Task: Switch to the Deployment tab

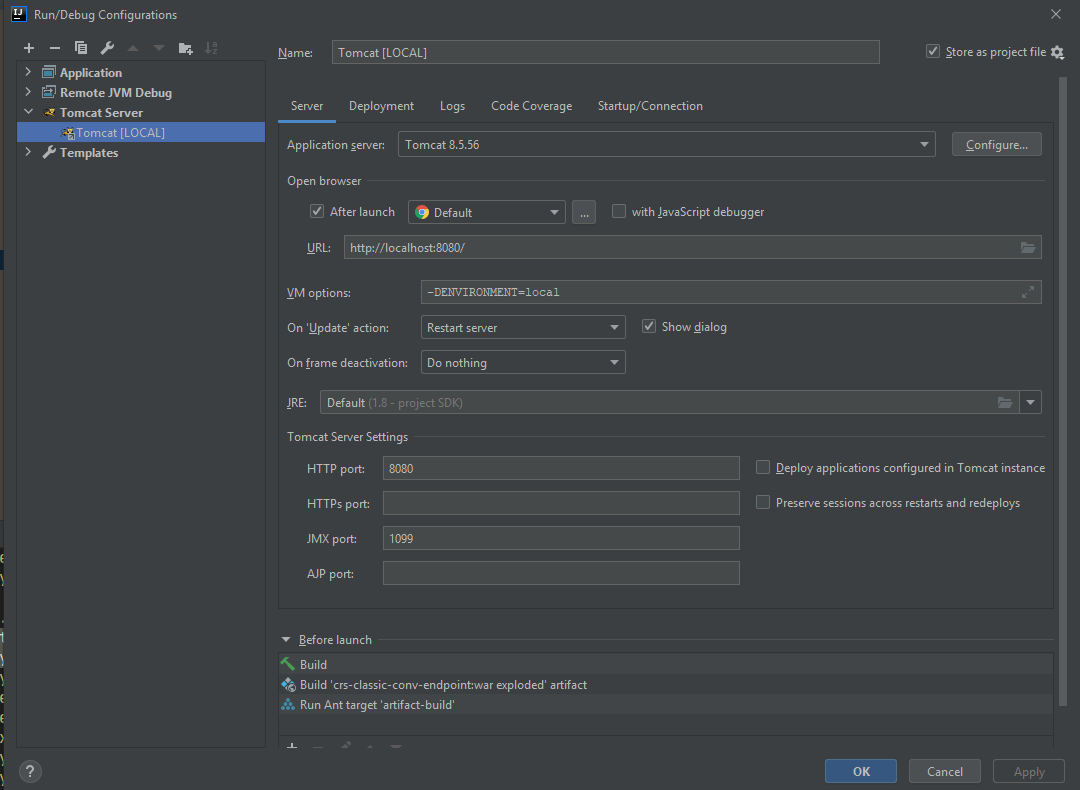Action: [x=381, y=105]
